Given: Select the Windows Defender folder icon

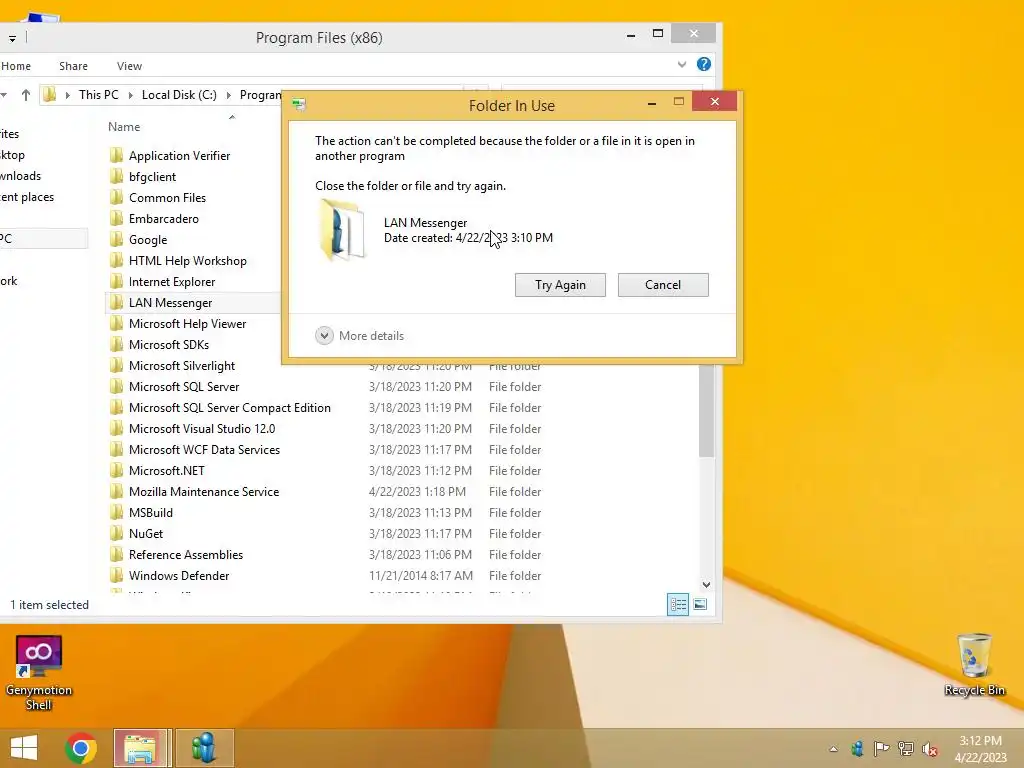Looking at the screenshot, I should (116, 575).
